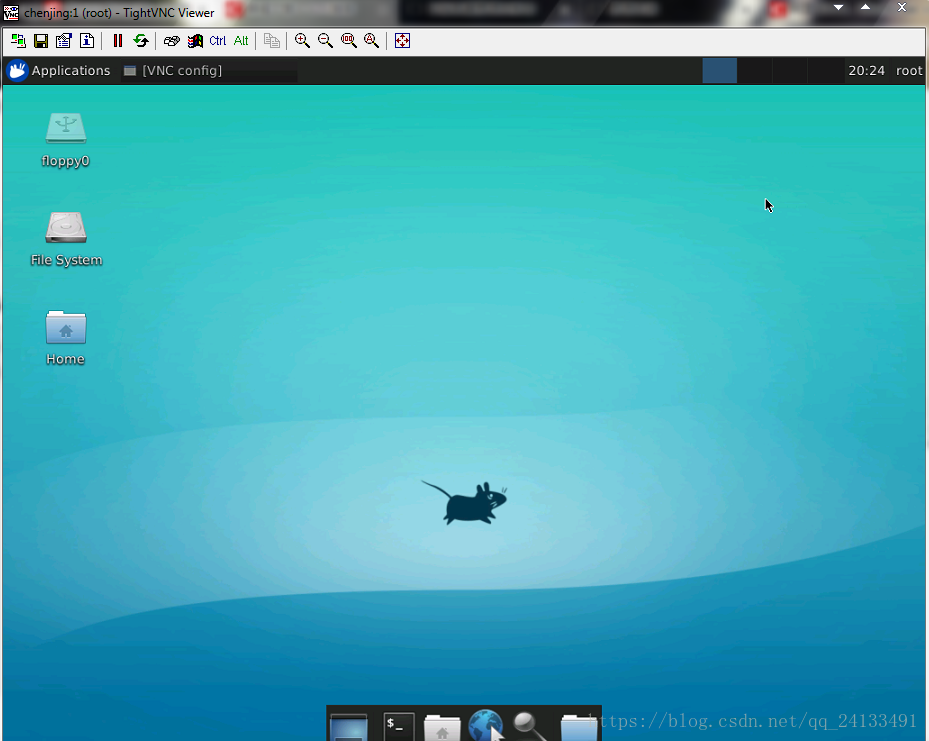The image size is (929, 741).
Task: Switch to the second workspace in pager
Action: 755,70
